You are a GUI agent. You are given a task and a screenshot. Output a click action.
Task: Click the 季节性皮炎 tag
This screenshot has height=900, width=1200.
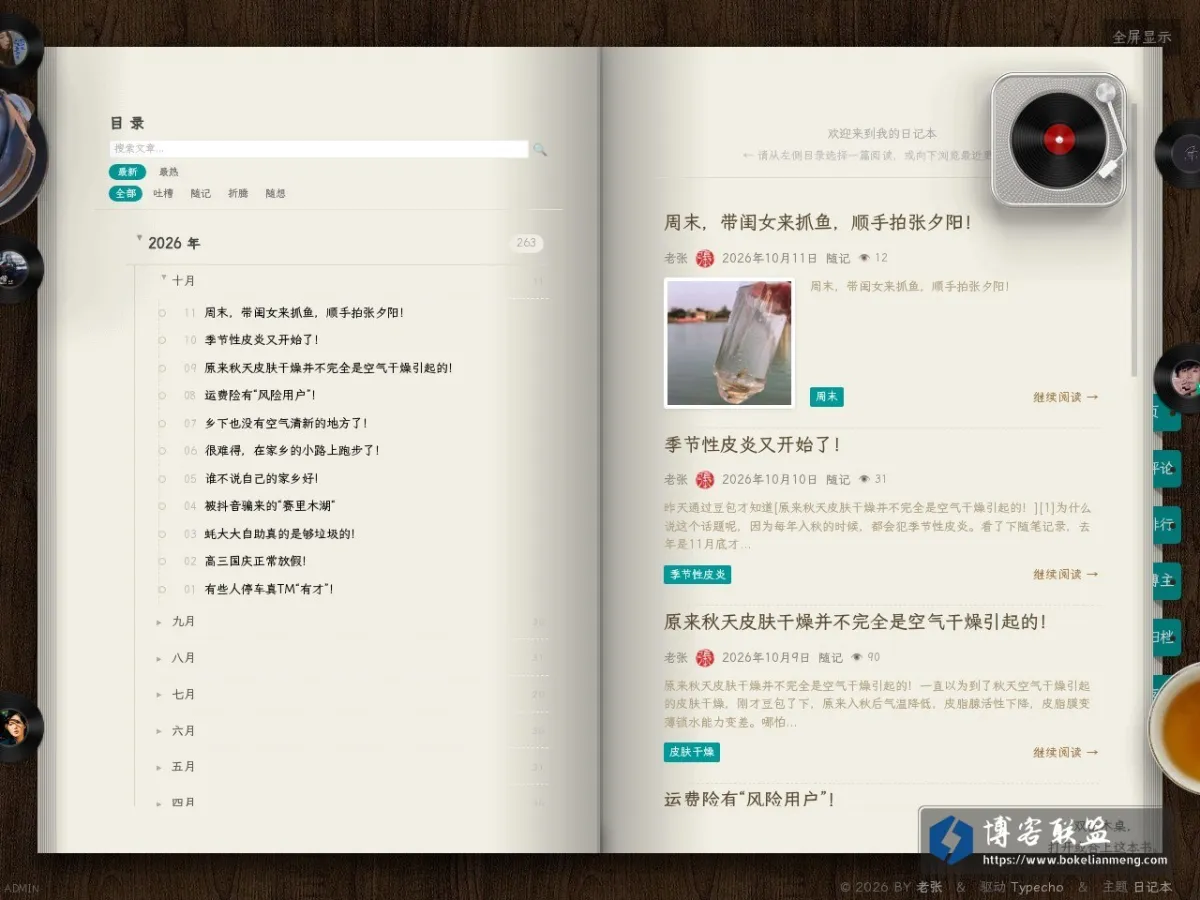[x=698, y=574]
